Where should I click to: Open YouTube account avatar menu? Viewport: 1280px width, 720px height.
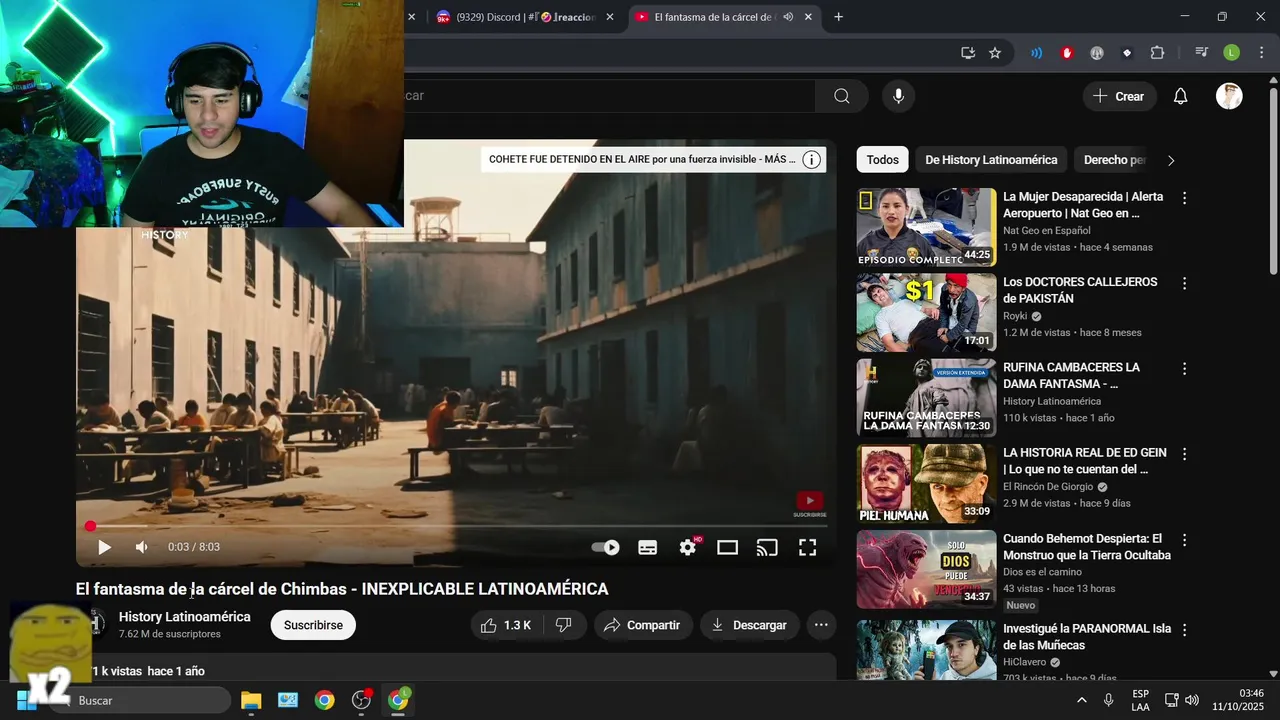(x=1229, y=96)
